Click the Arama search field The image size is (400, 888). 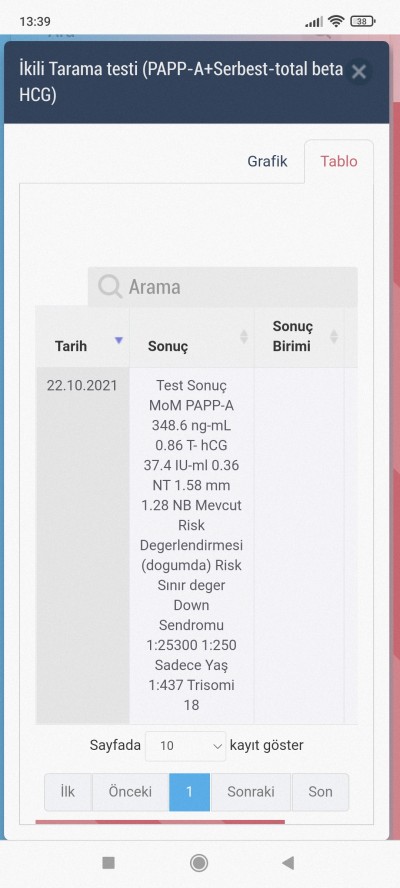(223, 287)
